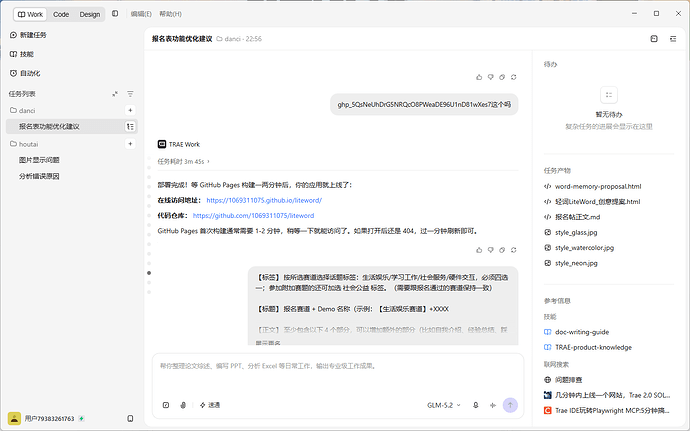Click the 新建任务 icon in the sidebar

[13, 35]
